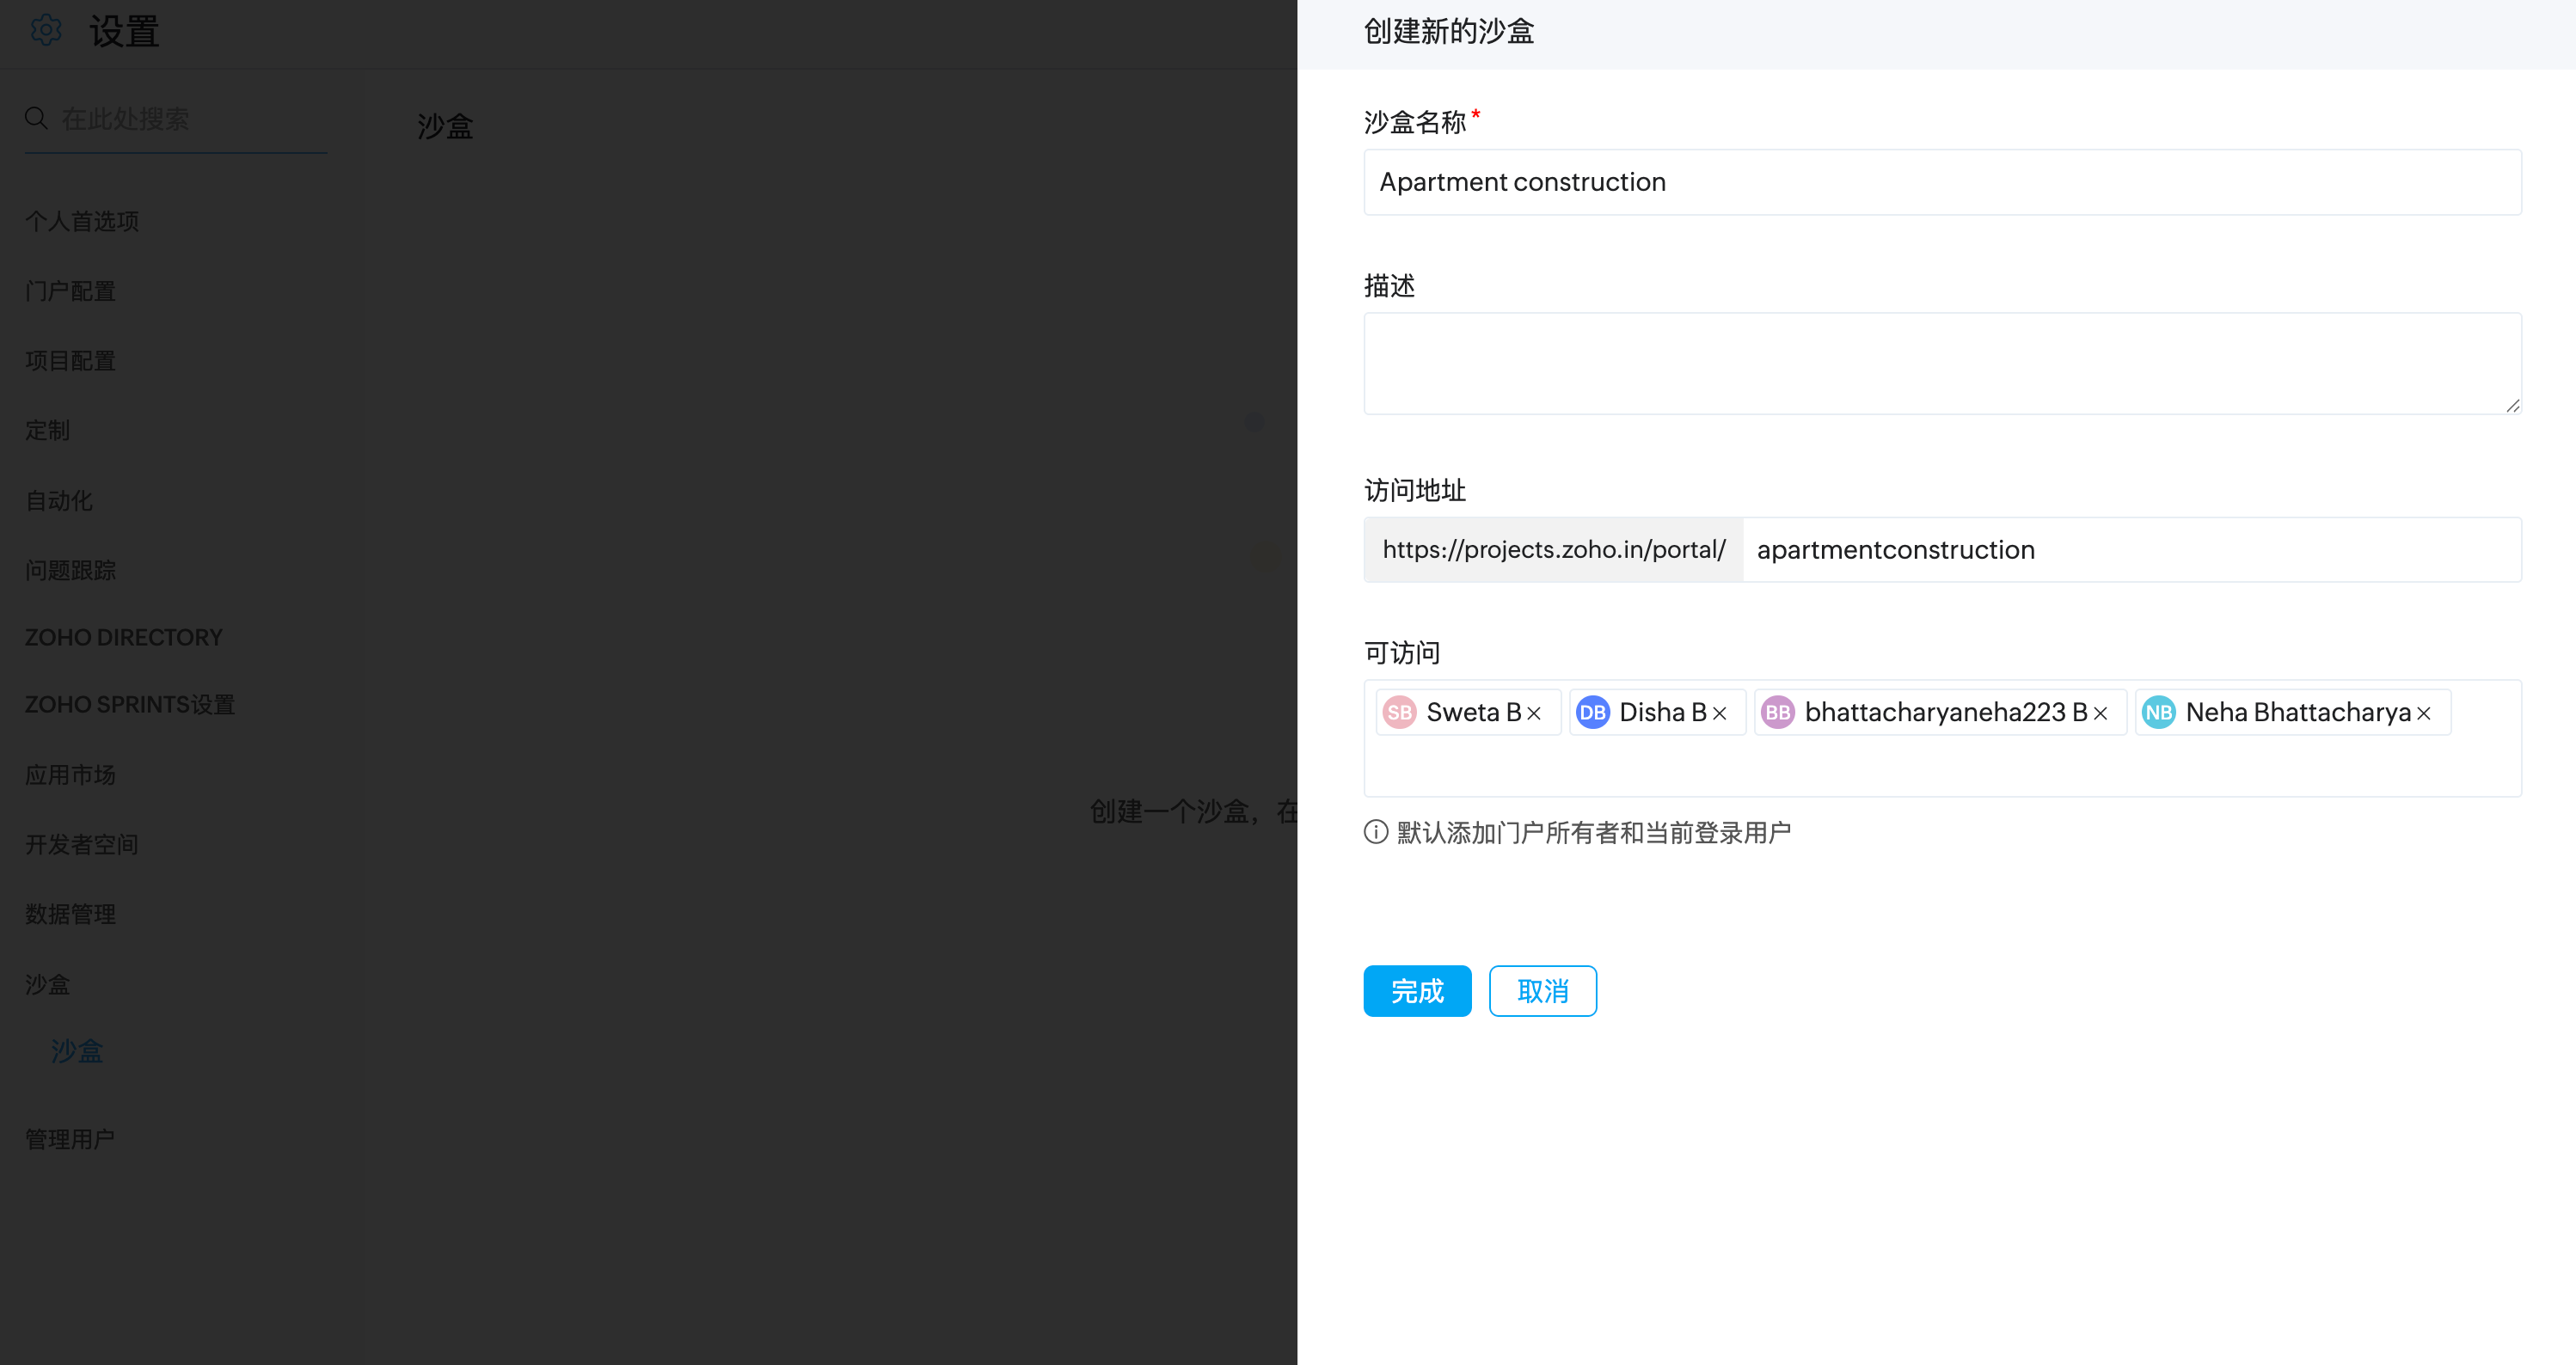2576x1365 pixels.
Task: Click the 取消 button
Action: coord(1542,990)
